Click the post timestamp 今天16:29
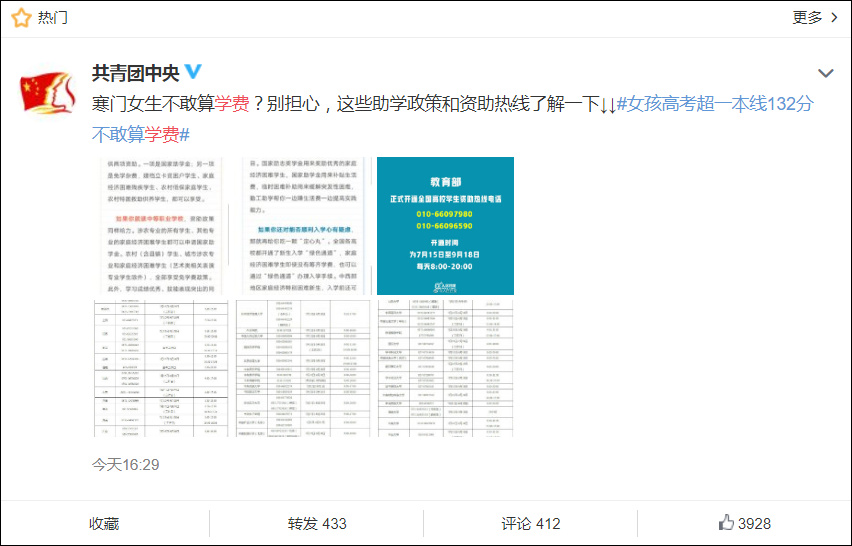852x546 pixels. (126, 465)
